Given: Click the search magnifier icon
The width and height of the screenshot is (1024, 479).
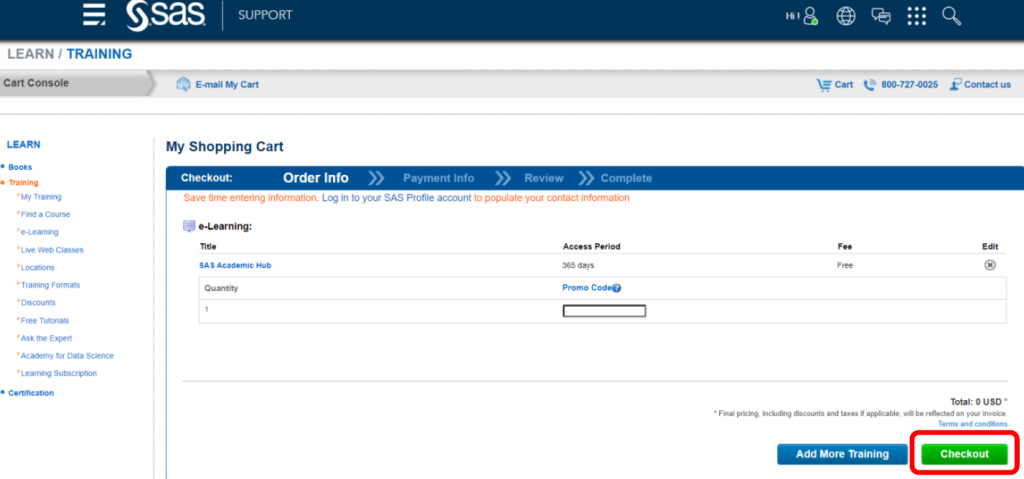Looking at the screenshot, I should [x=951, y=16].
